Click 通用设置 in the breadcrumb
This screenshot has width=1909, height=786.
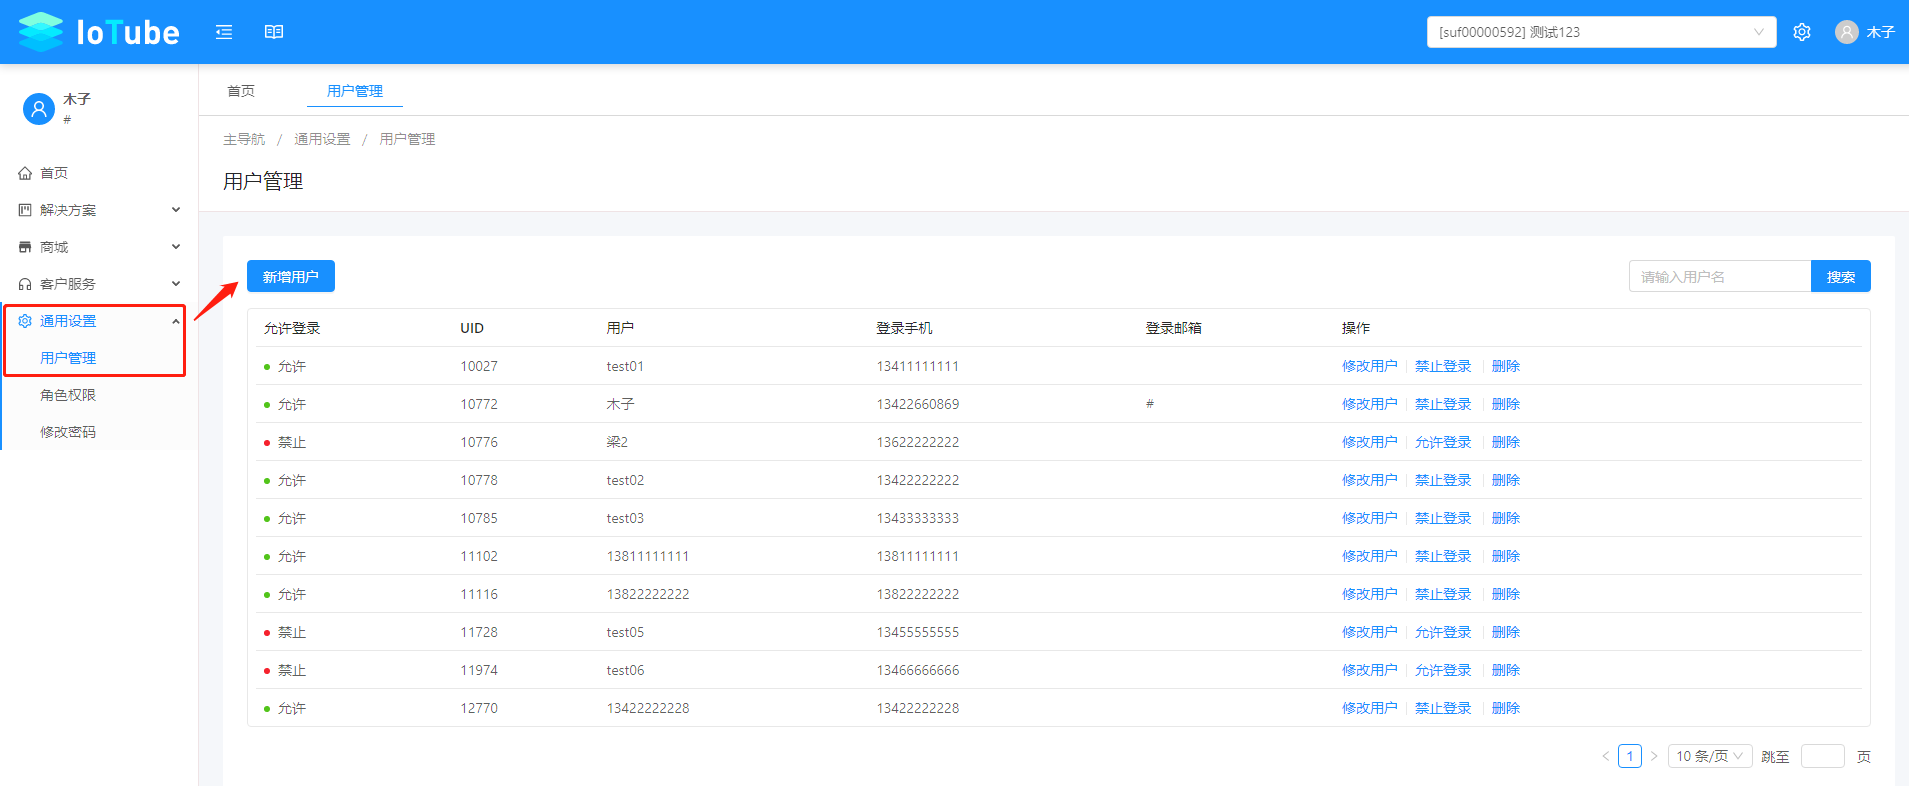(322, 139)
